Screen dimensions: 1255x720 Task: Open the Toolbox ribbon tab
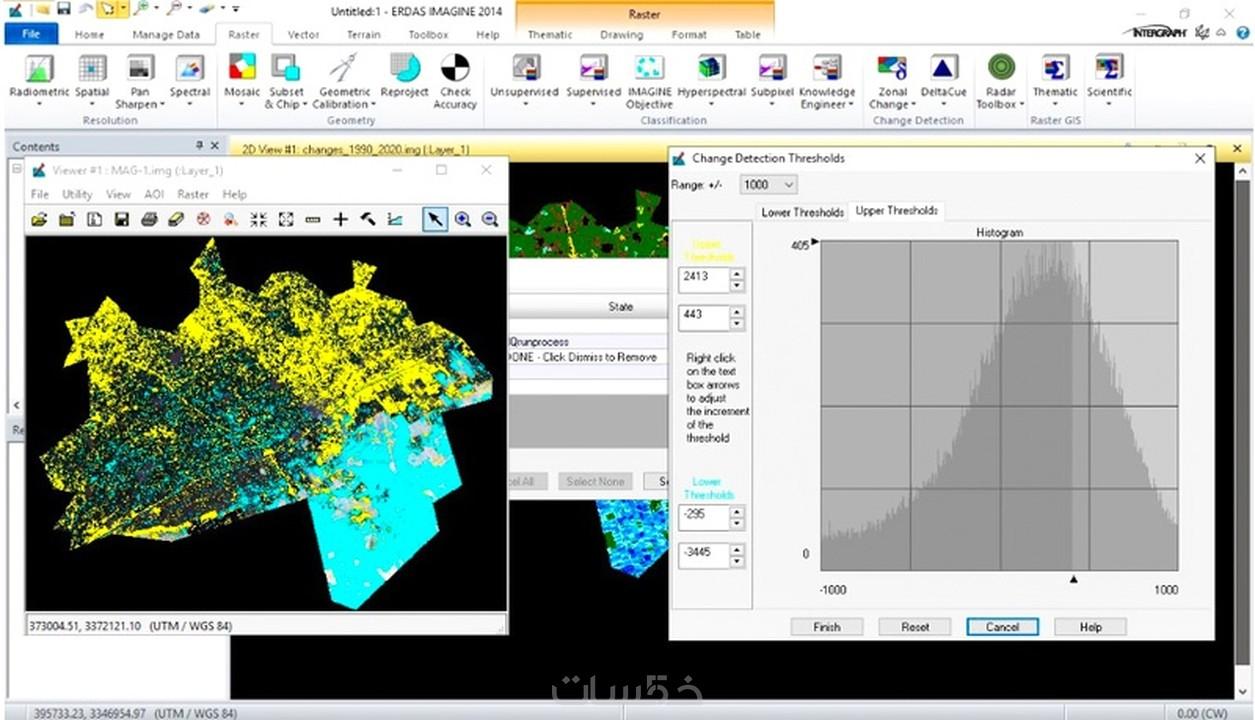(428, 34)
